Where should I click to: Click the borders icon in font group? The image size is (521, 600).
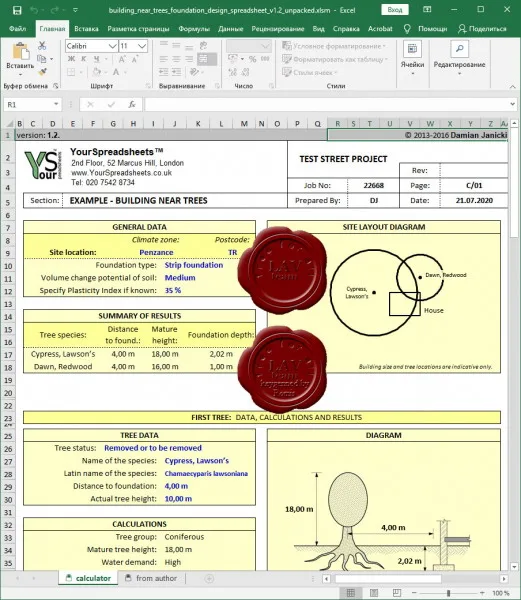[x=71, y=72]
